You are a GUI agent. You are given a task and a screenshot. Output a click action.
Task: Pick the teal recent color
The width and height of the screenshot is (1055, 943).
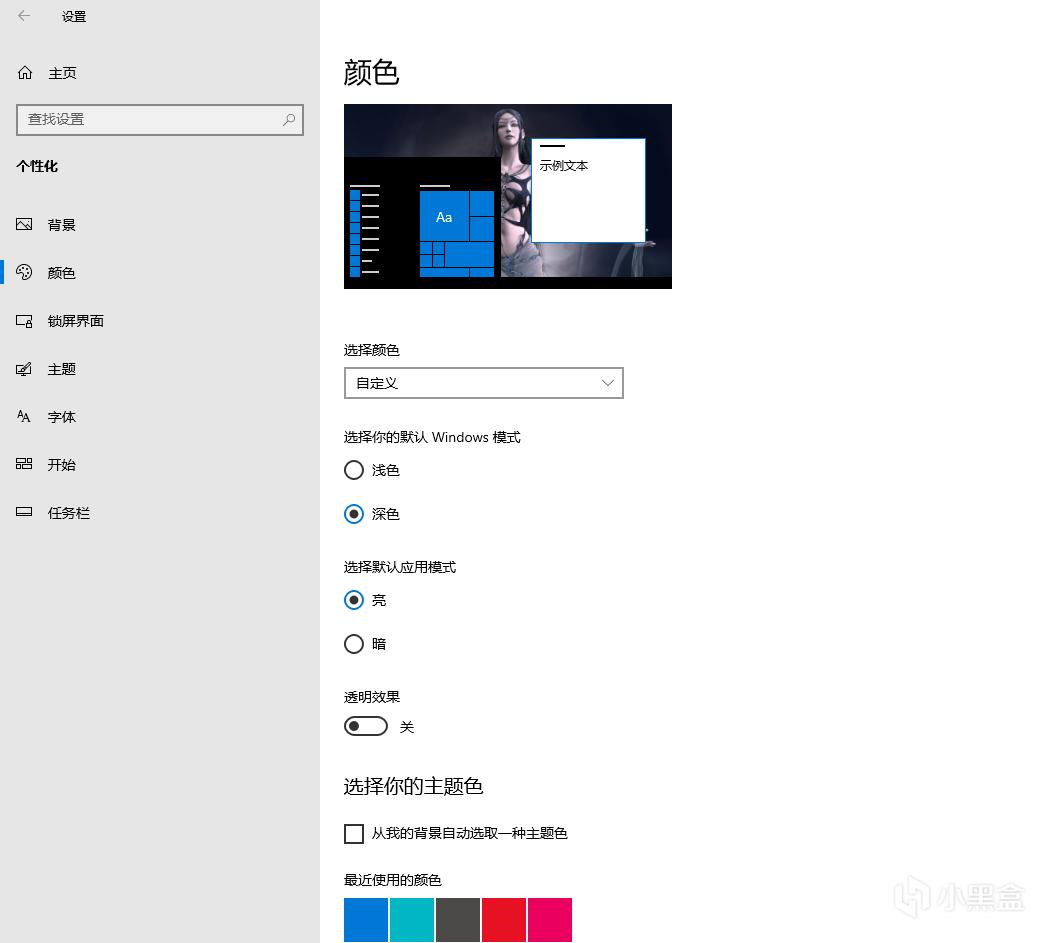tap(412, 920)
